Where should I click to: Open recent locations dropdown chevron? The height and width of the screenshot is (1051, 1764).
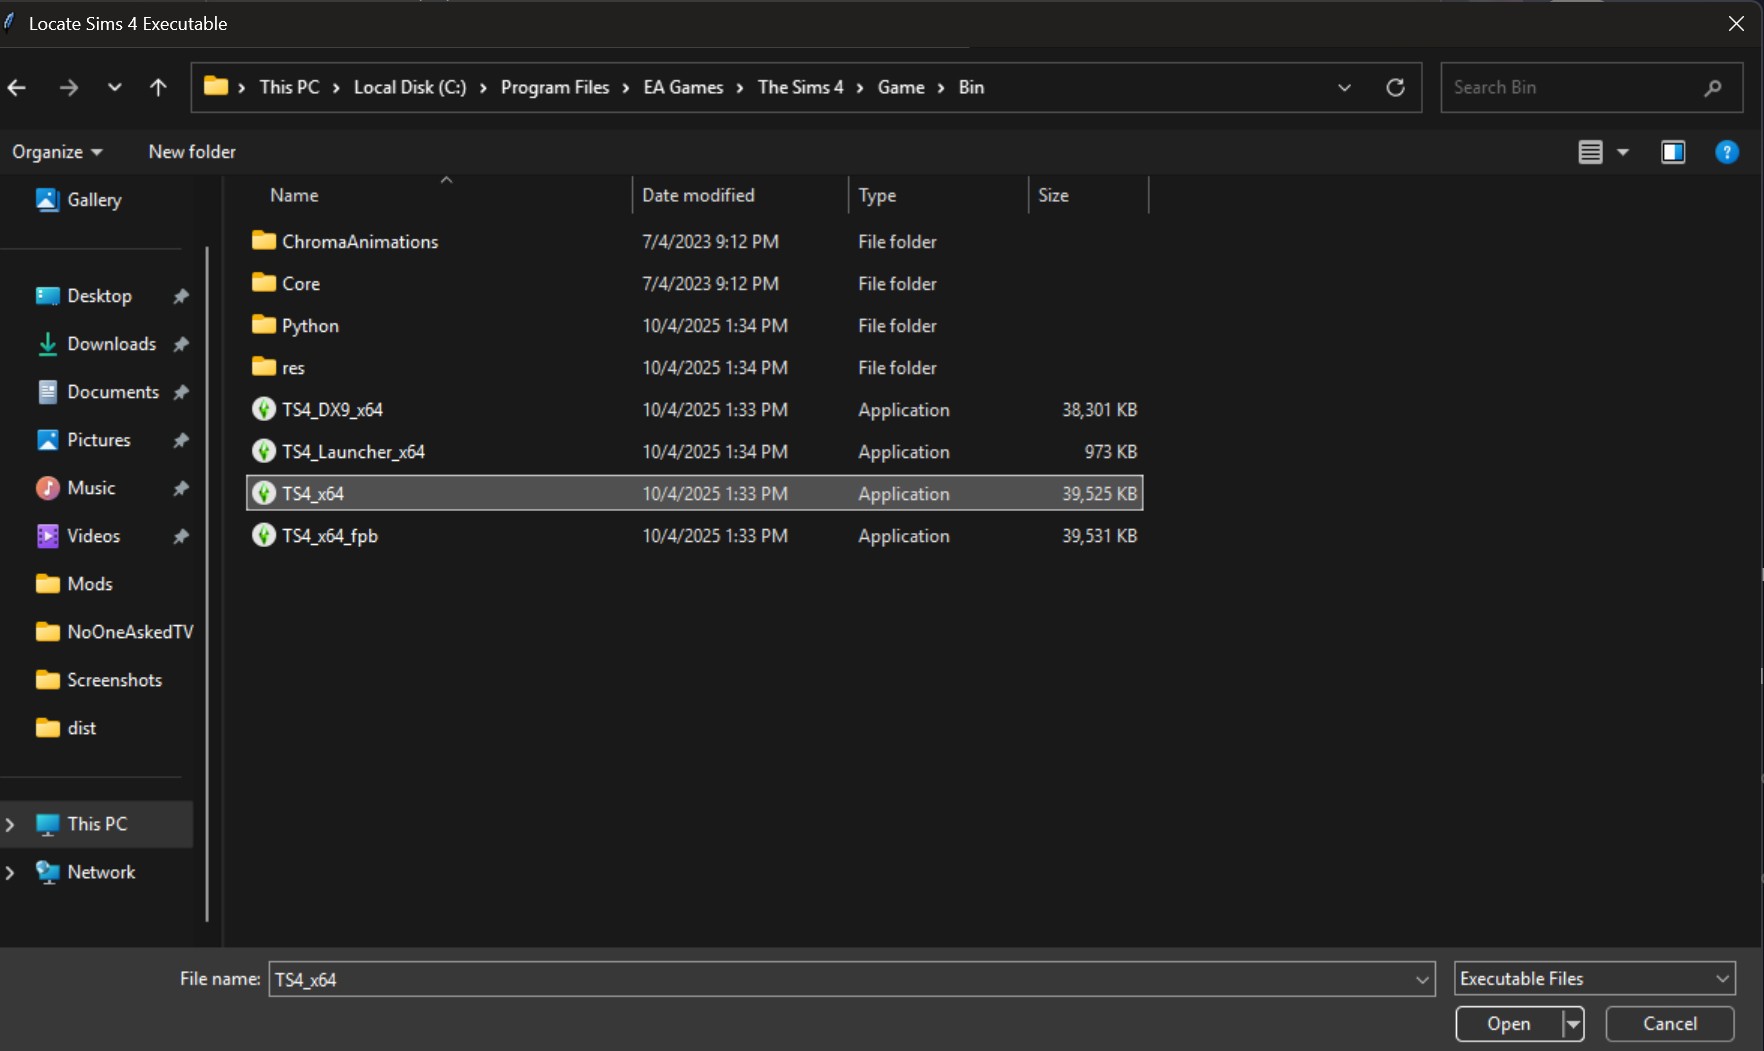point(115,87)
